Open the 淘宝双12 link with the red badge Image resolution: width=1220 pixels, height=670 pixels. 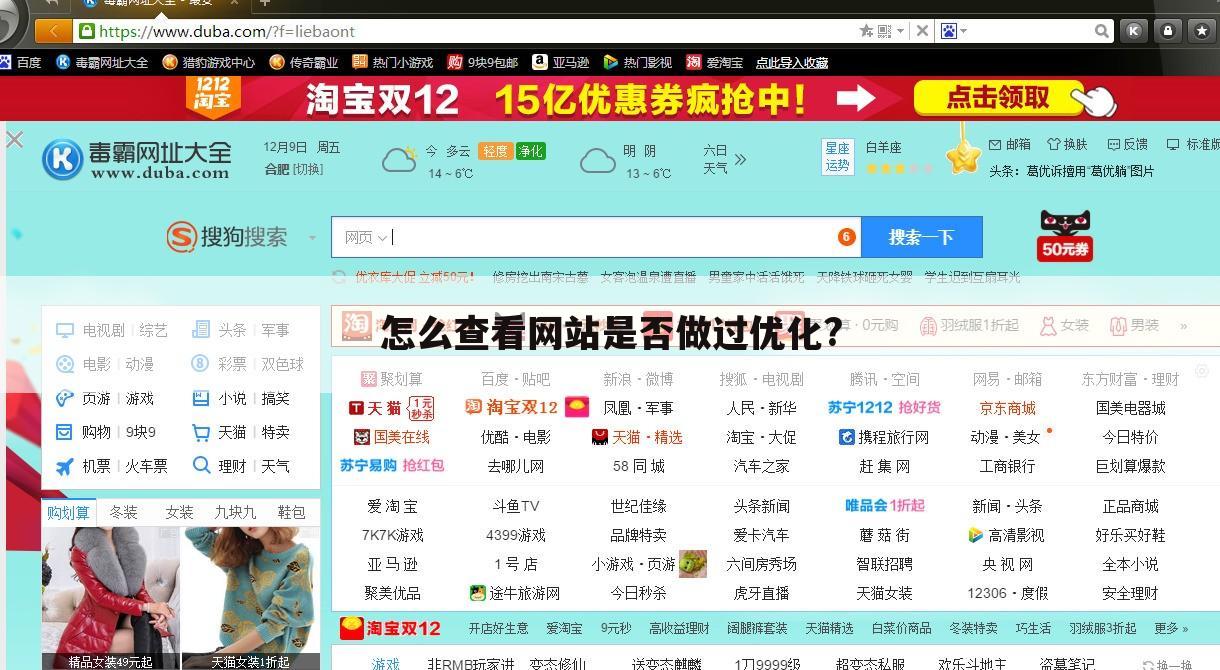(x=526, y=407)
